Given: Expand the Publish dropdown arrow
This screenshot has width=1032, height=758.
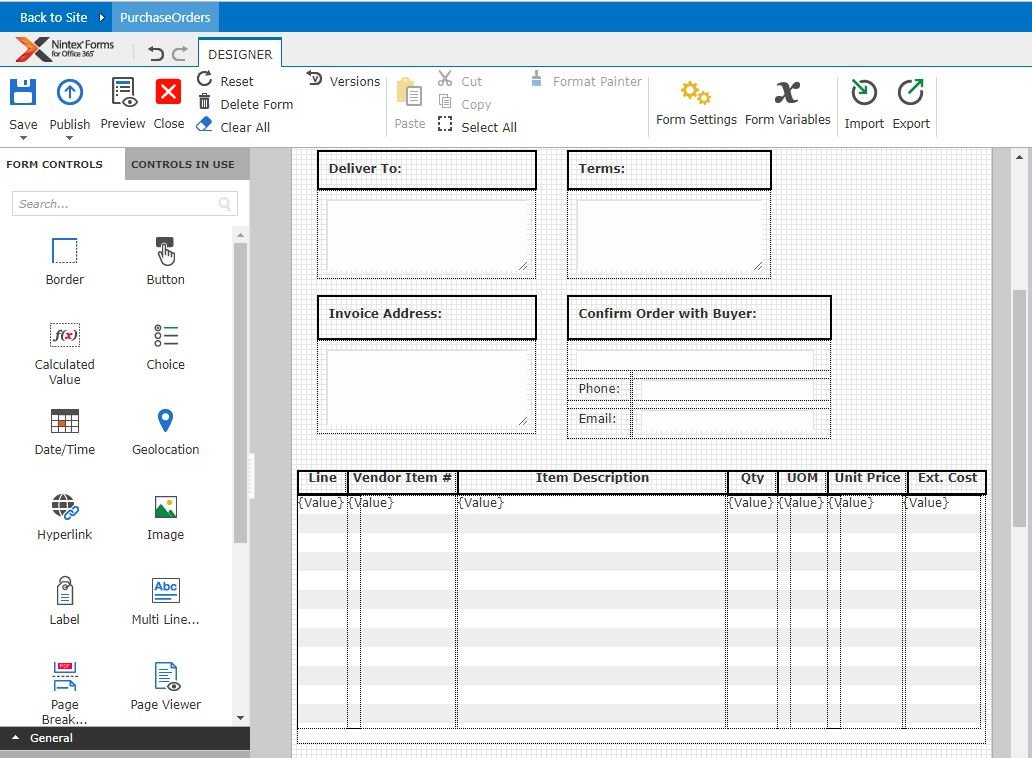Looking at the screenshot, I should point(69,138).
